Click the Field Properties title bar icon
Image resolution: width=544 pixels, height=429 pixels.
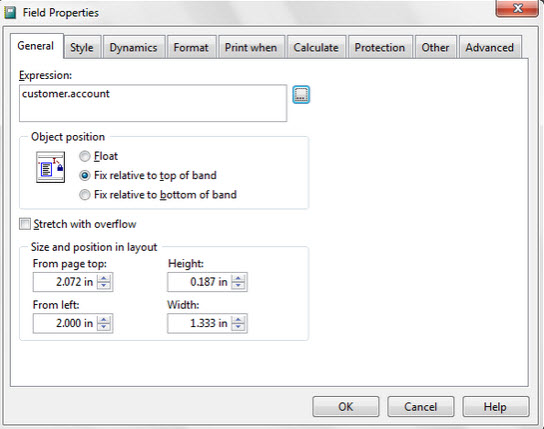[10, 13]
